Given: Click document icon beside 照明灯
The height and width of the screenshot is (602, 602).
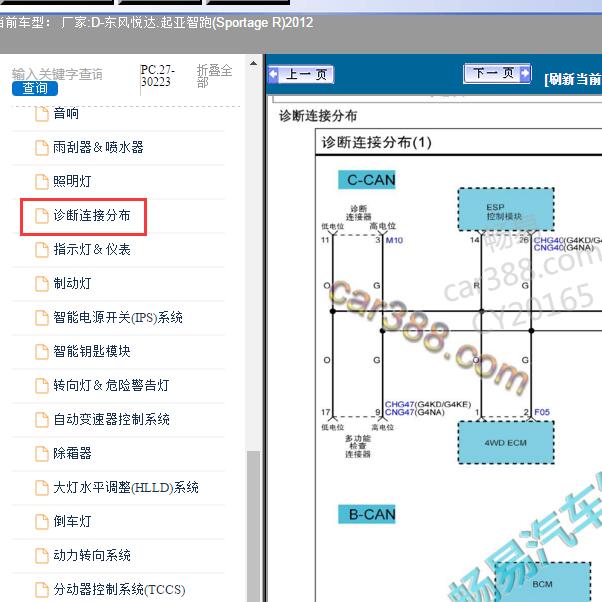Looking at the screenshot, I should [x=41, y=182].
